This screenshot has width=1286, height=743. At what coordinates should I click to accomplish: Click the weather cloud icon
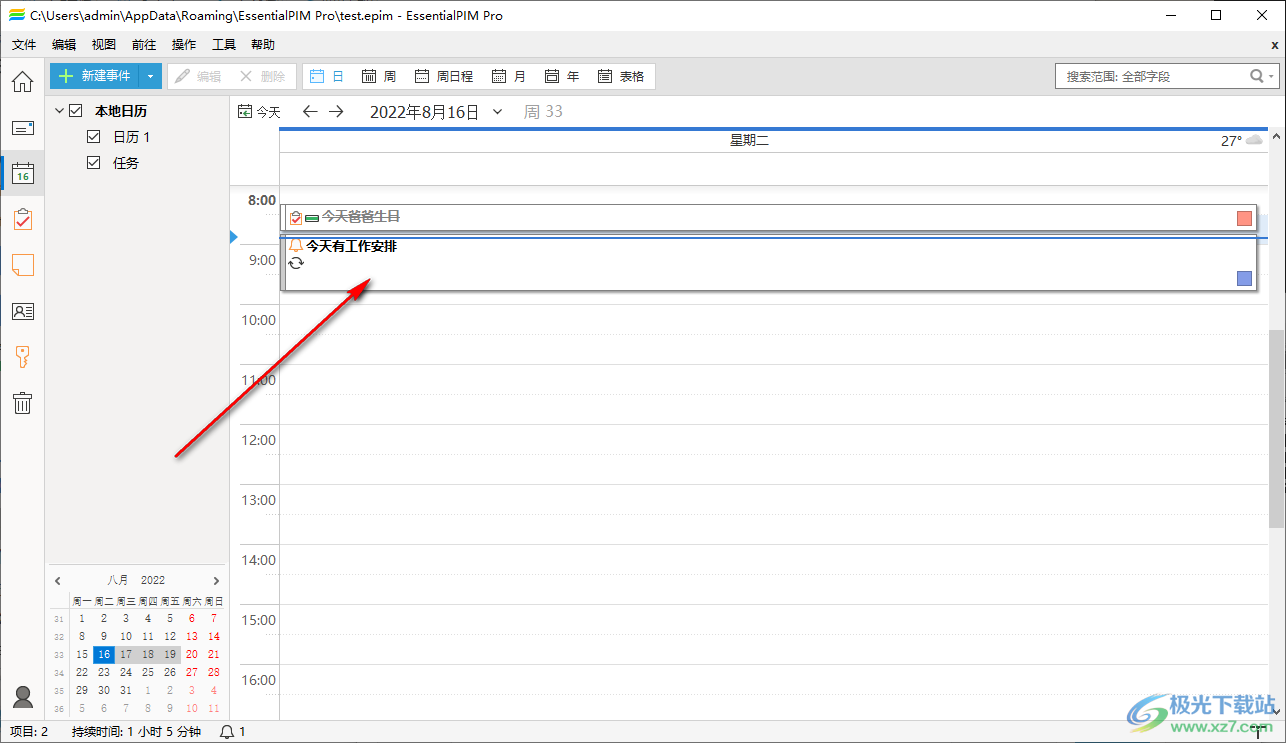(x=1254, y=141)
